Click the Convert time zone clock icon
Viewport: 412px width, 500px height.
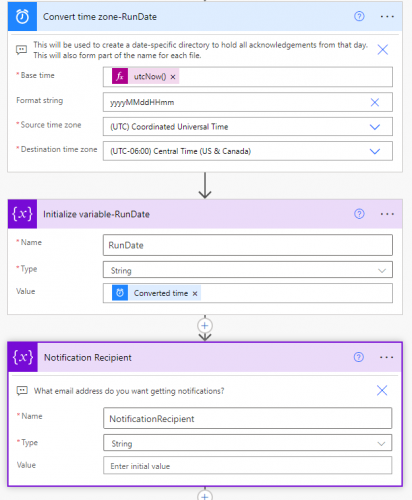click(x=22, y=16)
